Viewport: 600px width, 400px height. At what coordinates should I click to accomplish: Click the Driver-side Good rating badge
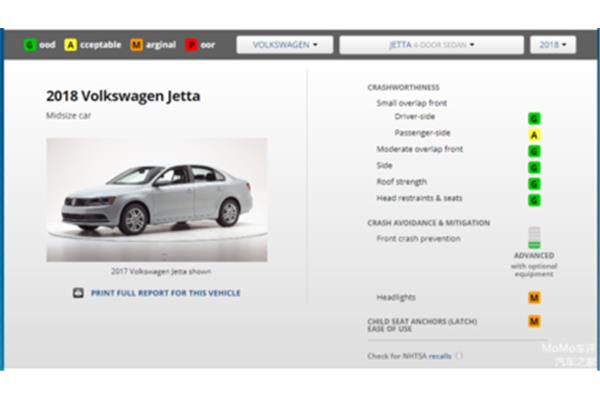click(x=534, y=118)
